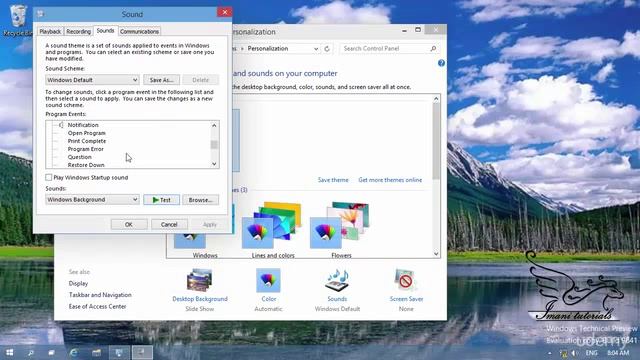640x360 pixels.
Task: Click volume speaker icon in system tray
Action: [574, 353]
